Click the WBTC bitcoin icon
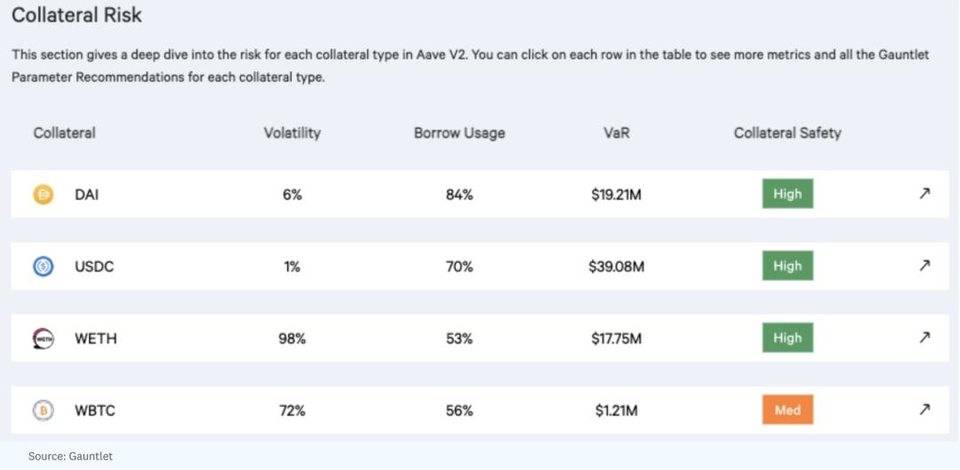The image size is (960, 470). [43, 410]
